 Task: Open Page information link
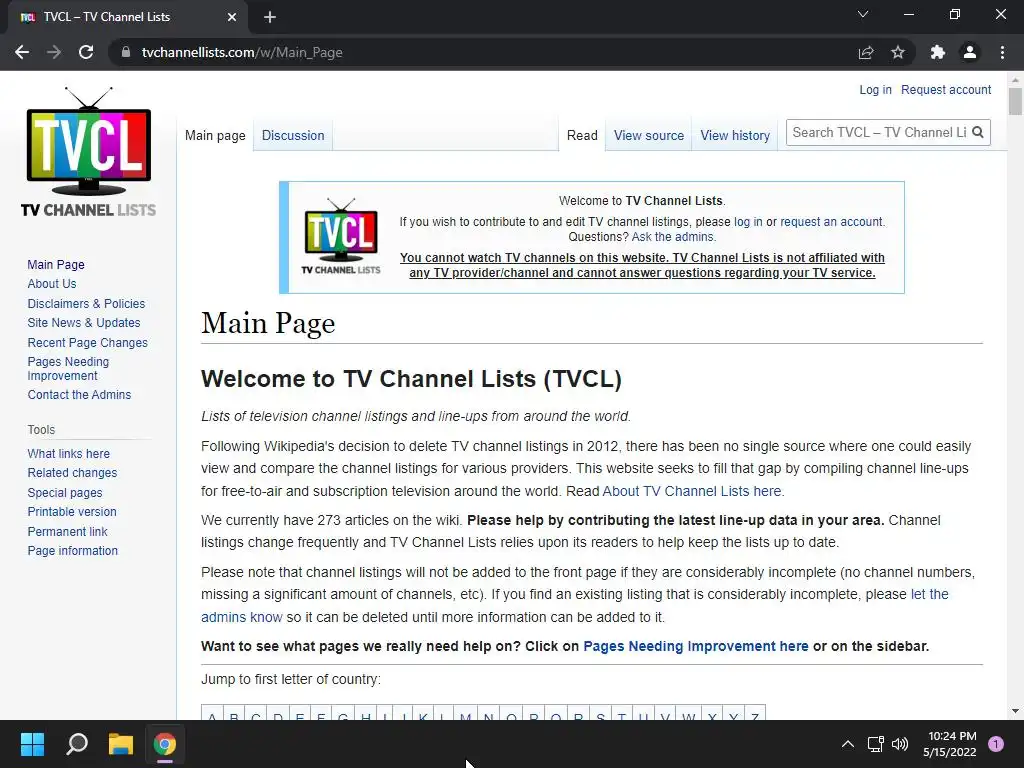(x=72, y=551)
